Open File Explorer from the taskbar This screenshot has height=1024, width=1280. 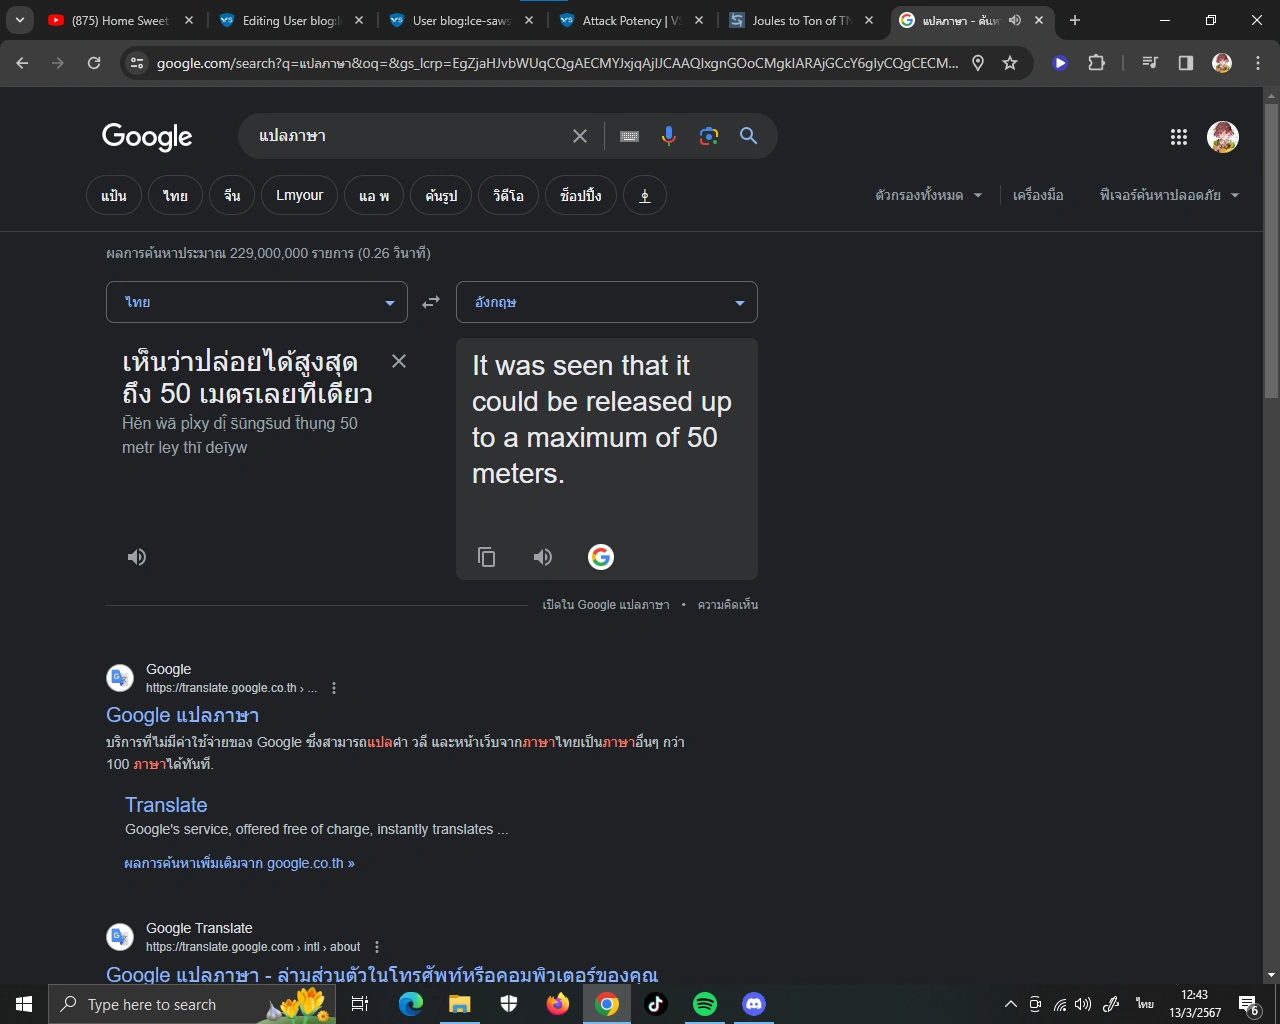point(460,1004)
